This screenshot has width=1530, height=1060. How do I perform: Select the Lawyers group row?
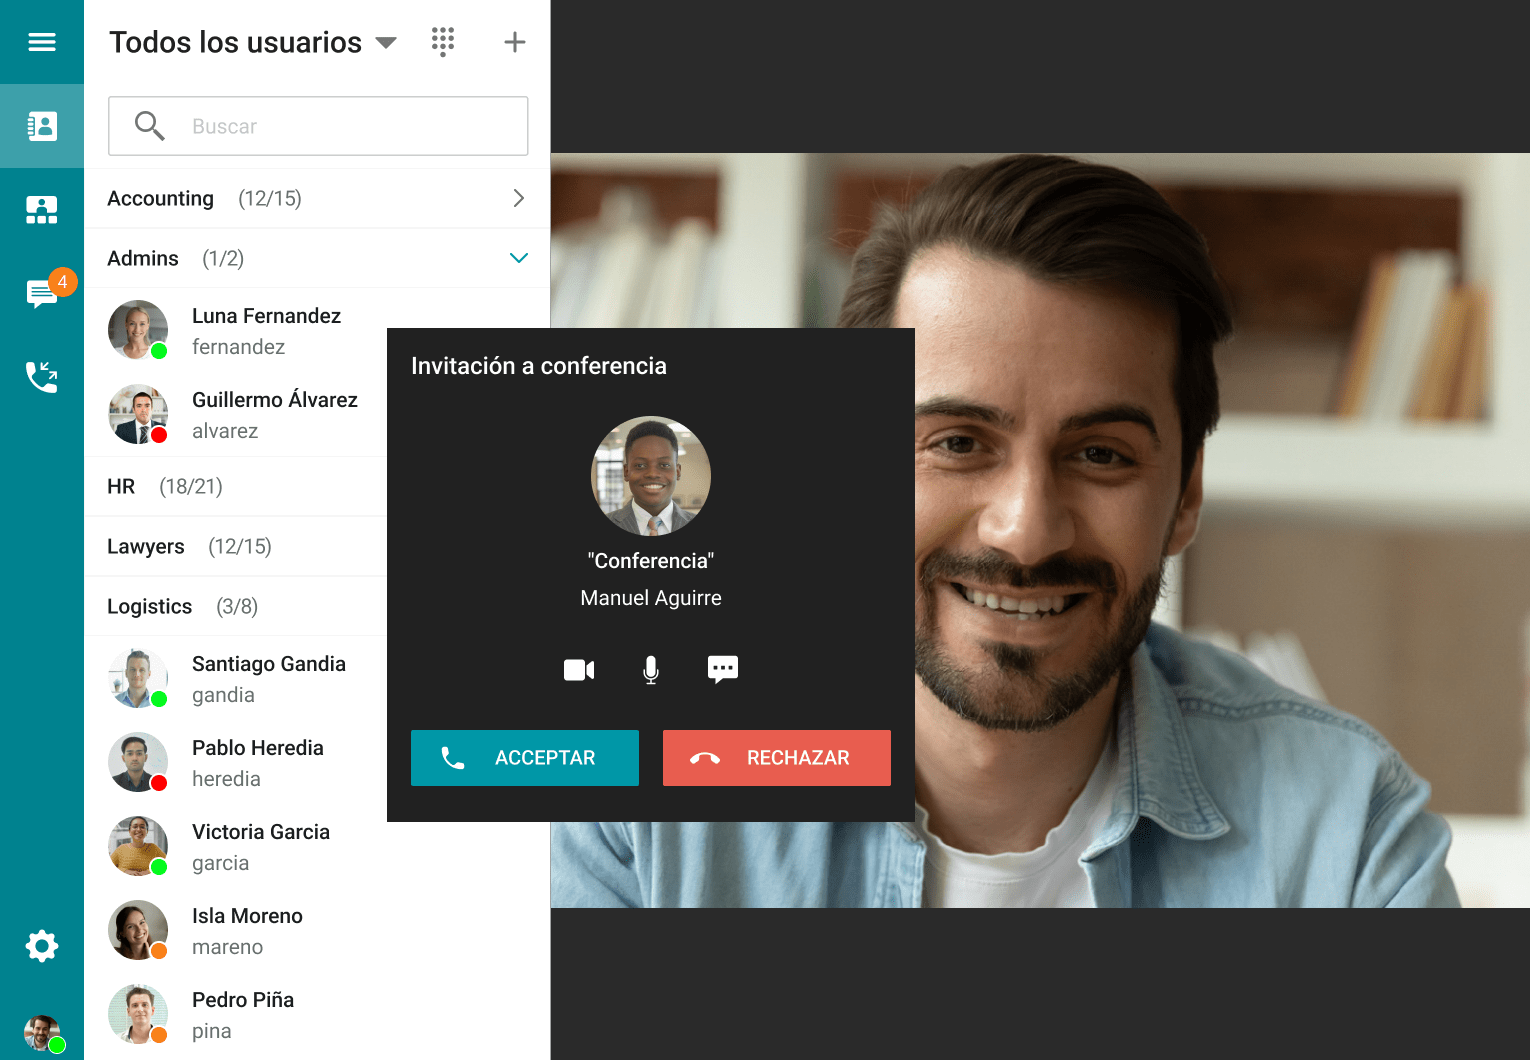235,546
